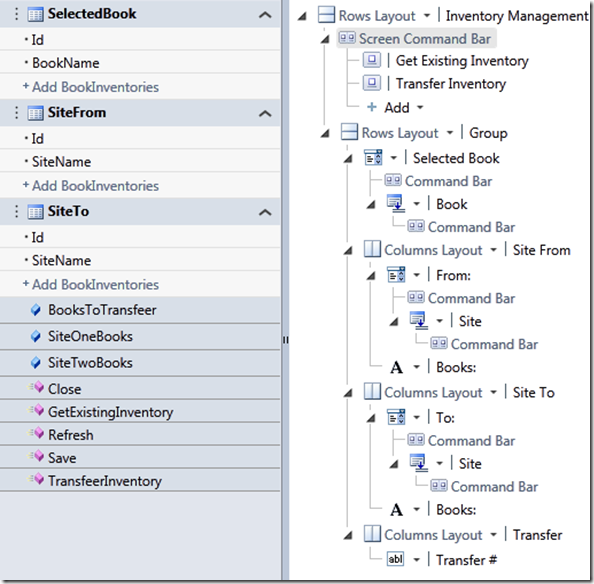Screen dimensions: 594x584
Task: Open the Columns Layout dropdown for Site To
Action: (x=493, y=392)
